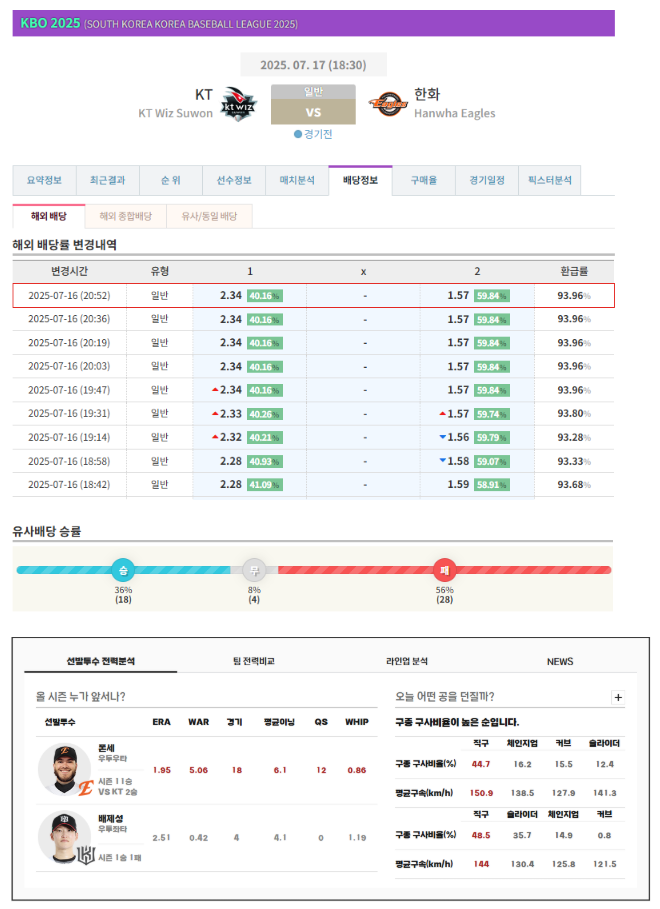Click the KT Wiz team logo
This screenshot has height=909, width=660.
(x=239, y=104)
